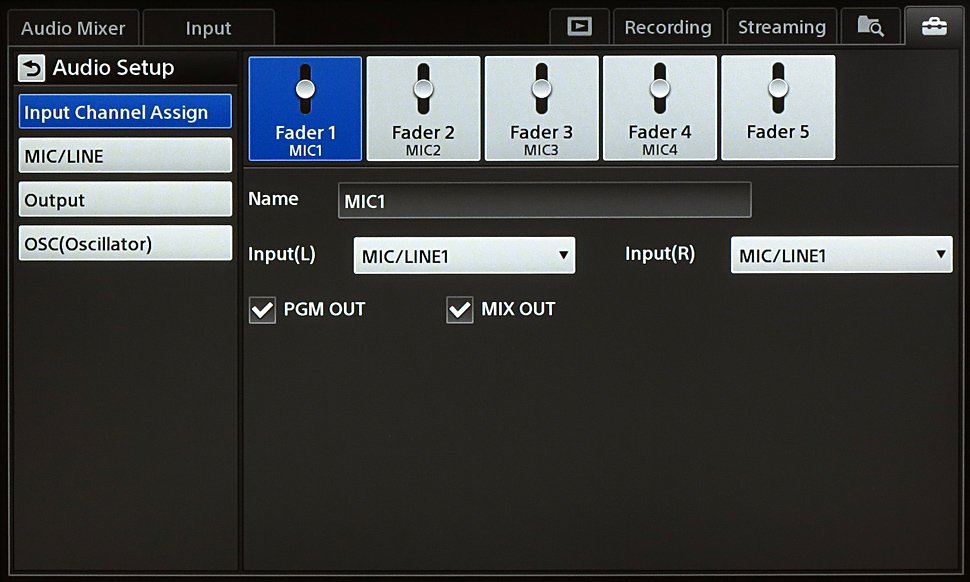Screen dimensions: 970x582
Task: Select the Fader 1 MIC1 channel icon
Action: coord(305,108)
